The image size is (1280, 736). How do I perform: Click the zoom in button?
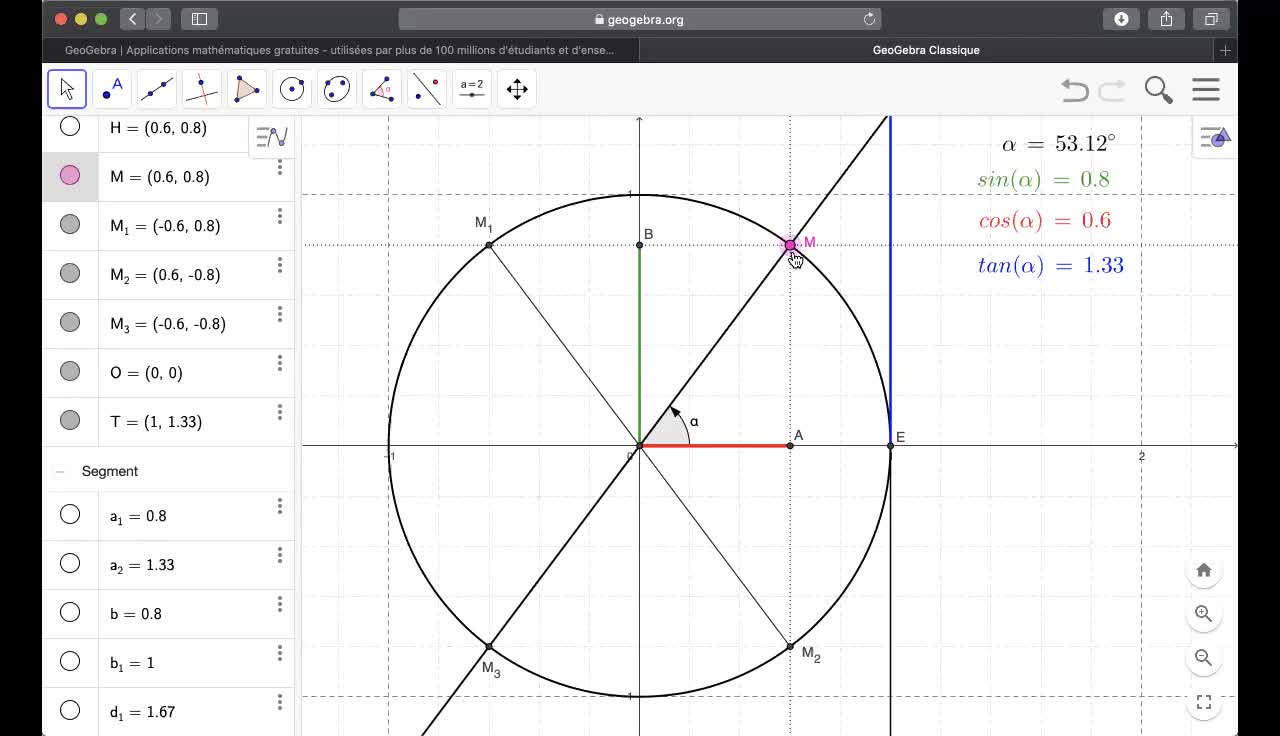tap(1203, 614)
